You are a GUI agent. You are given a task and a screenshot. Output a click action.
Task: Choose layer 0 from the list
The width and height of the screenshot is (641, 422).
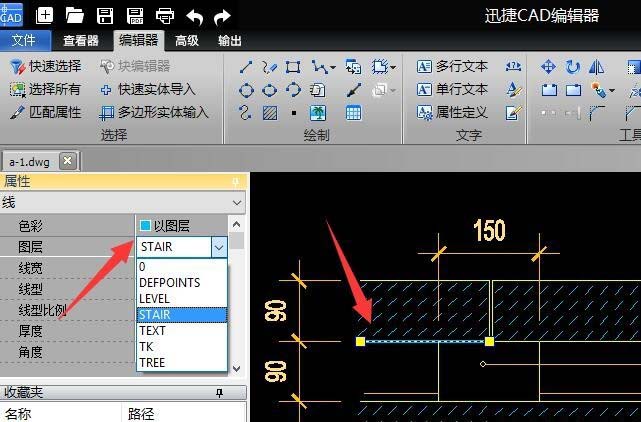coord(182,267)
